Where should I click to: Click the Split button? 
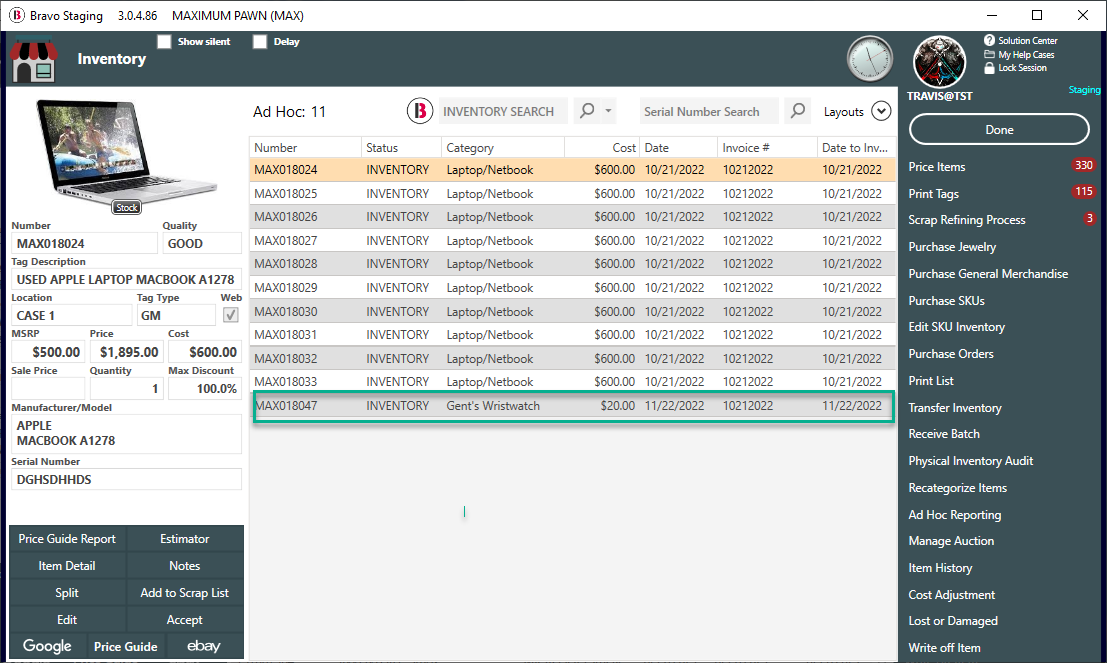tap(67, 592)
